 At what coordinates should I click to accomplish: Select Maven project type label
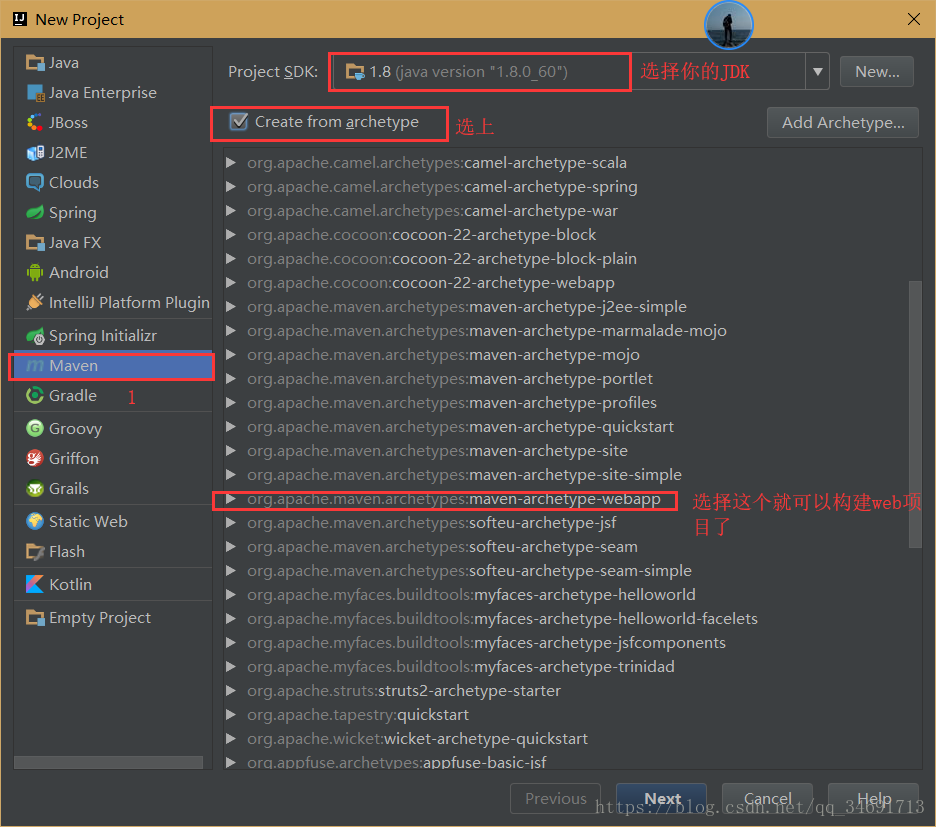click(73, 365)
